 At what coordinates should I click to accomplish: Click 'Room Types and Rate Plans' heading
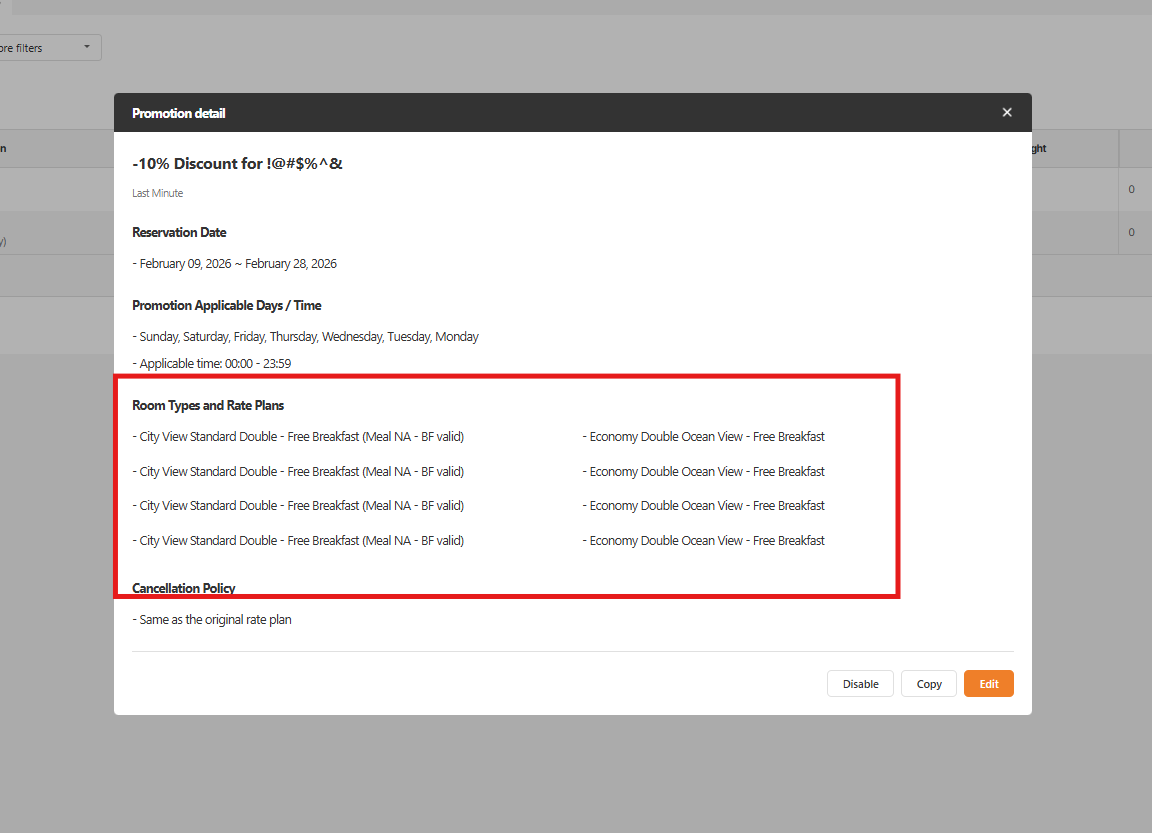[x=208, y=405]
